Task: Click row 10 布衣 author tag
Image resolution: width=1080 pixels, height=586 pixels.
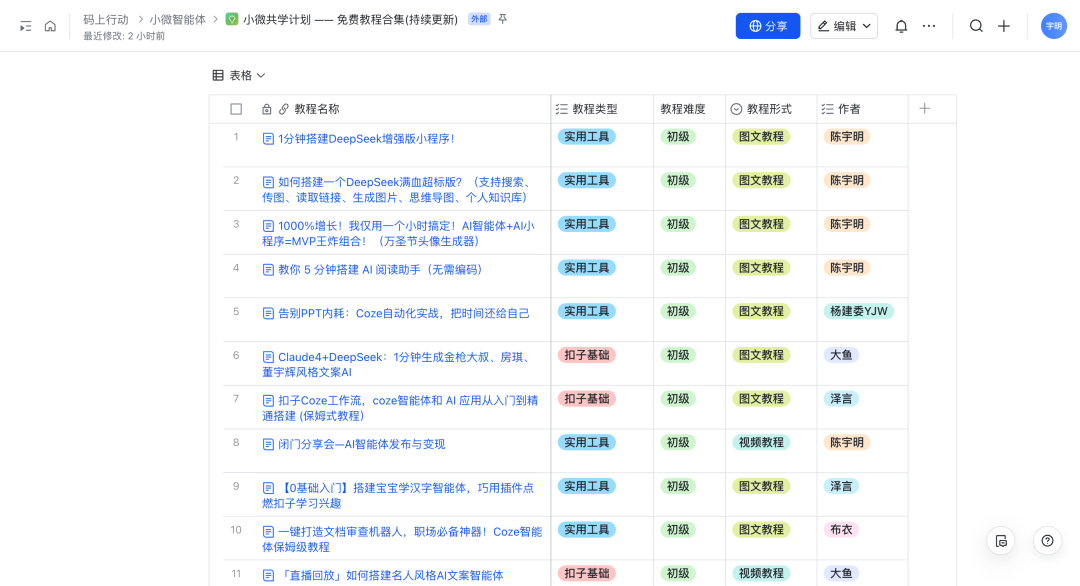Action: pyautogui.click(x=841, y=530)
